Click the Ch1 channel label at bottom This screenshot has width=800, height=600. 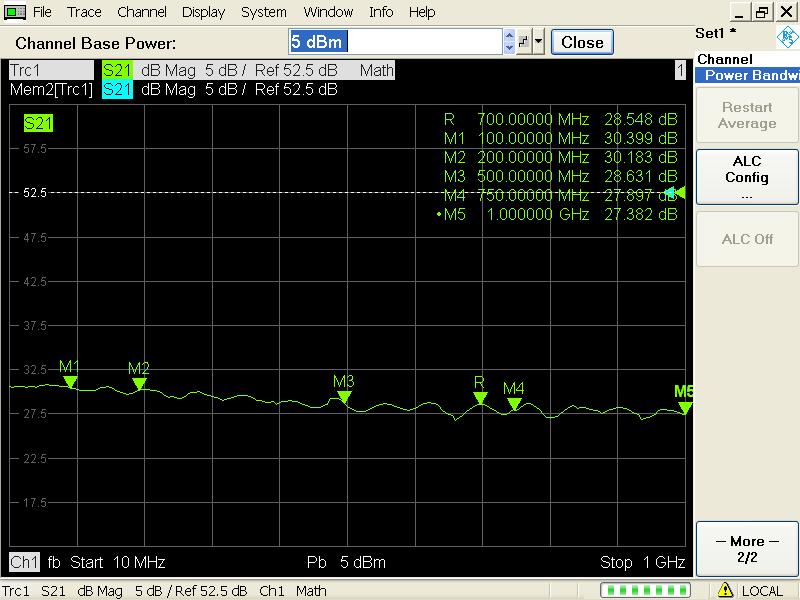(22, 561)
